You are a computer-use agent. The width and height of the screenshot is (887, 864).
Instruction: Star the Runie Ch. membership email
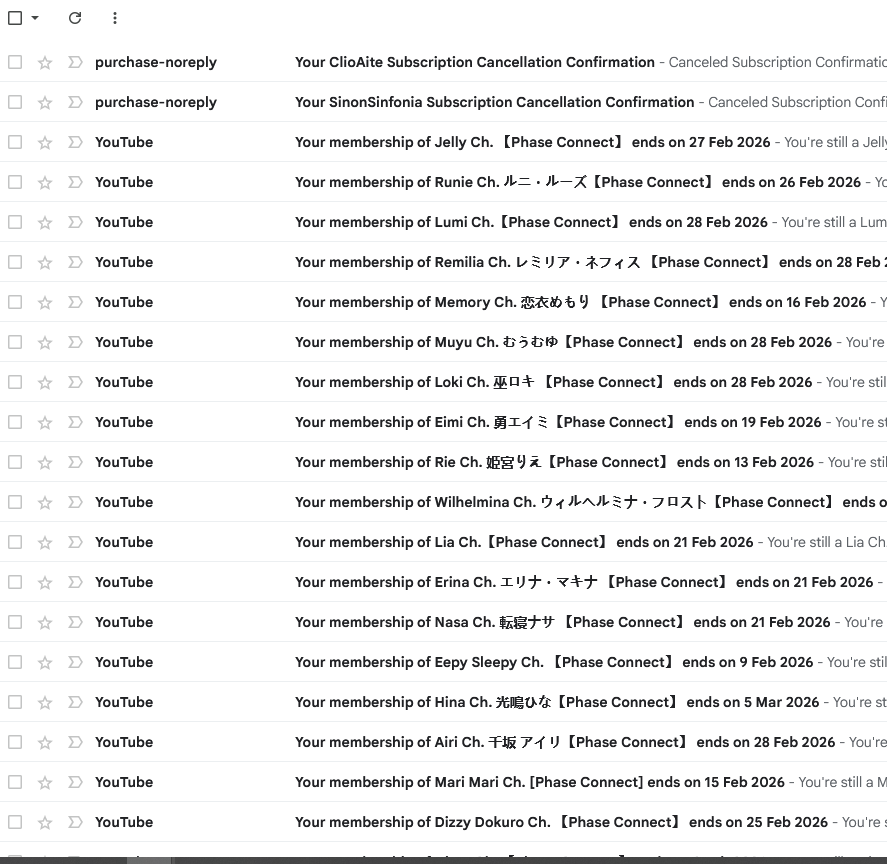(45, 182)
